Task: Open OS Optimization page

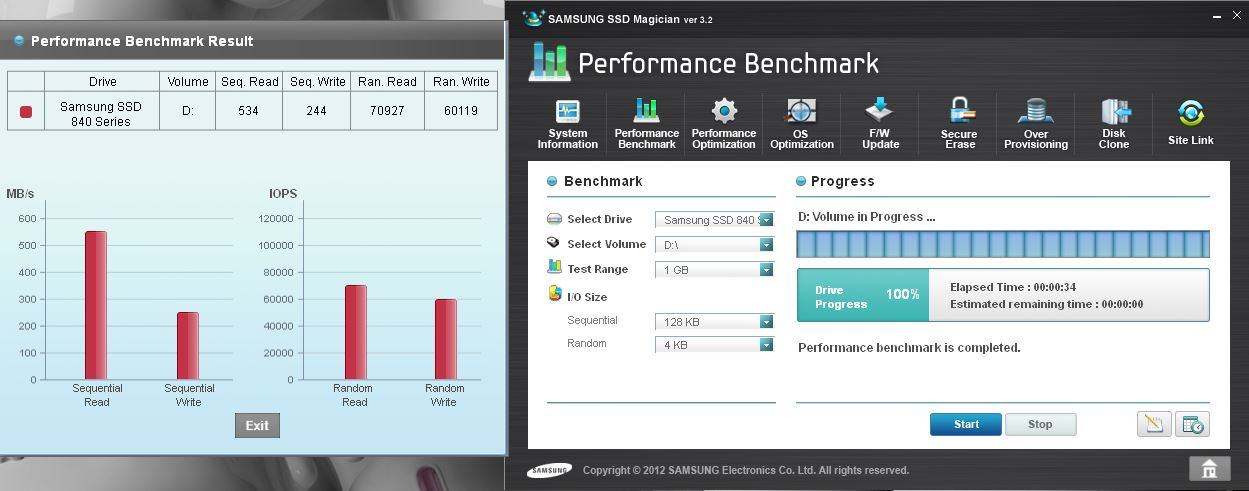Action: [801, 124]
